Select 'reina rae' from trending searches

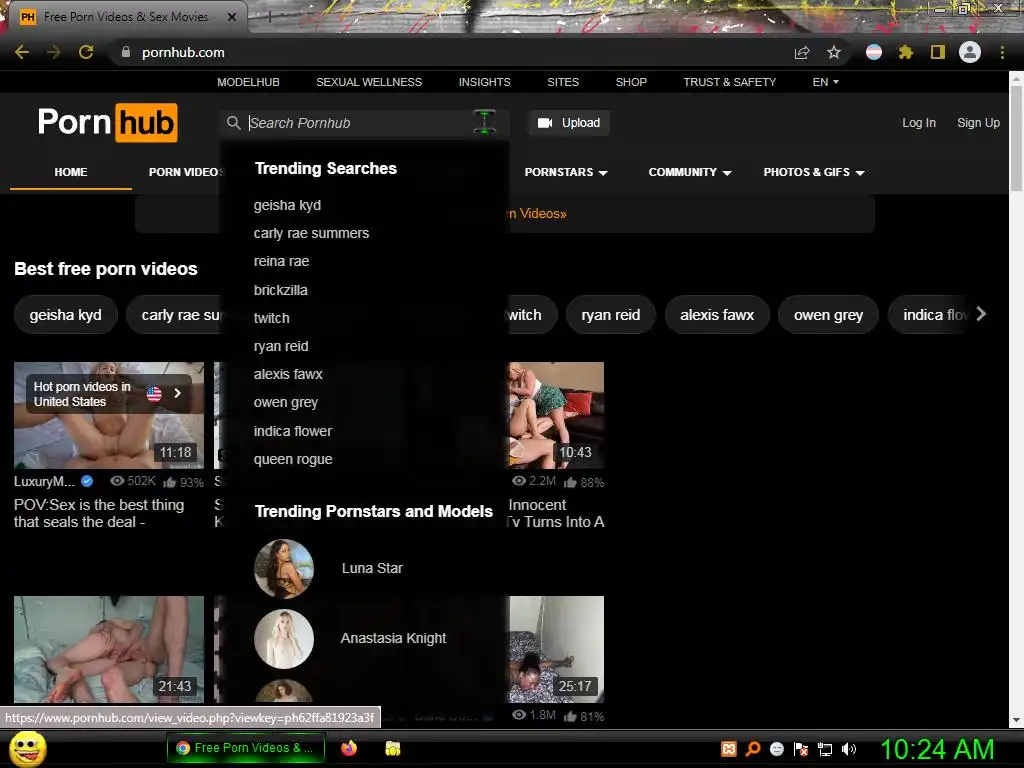click(281, 261)
